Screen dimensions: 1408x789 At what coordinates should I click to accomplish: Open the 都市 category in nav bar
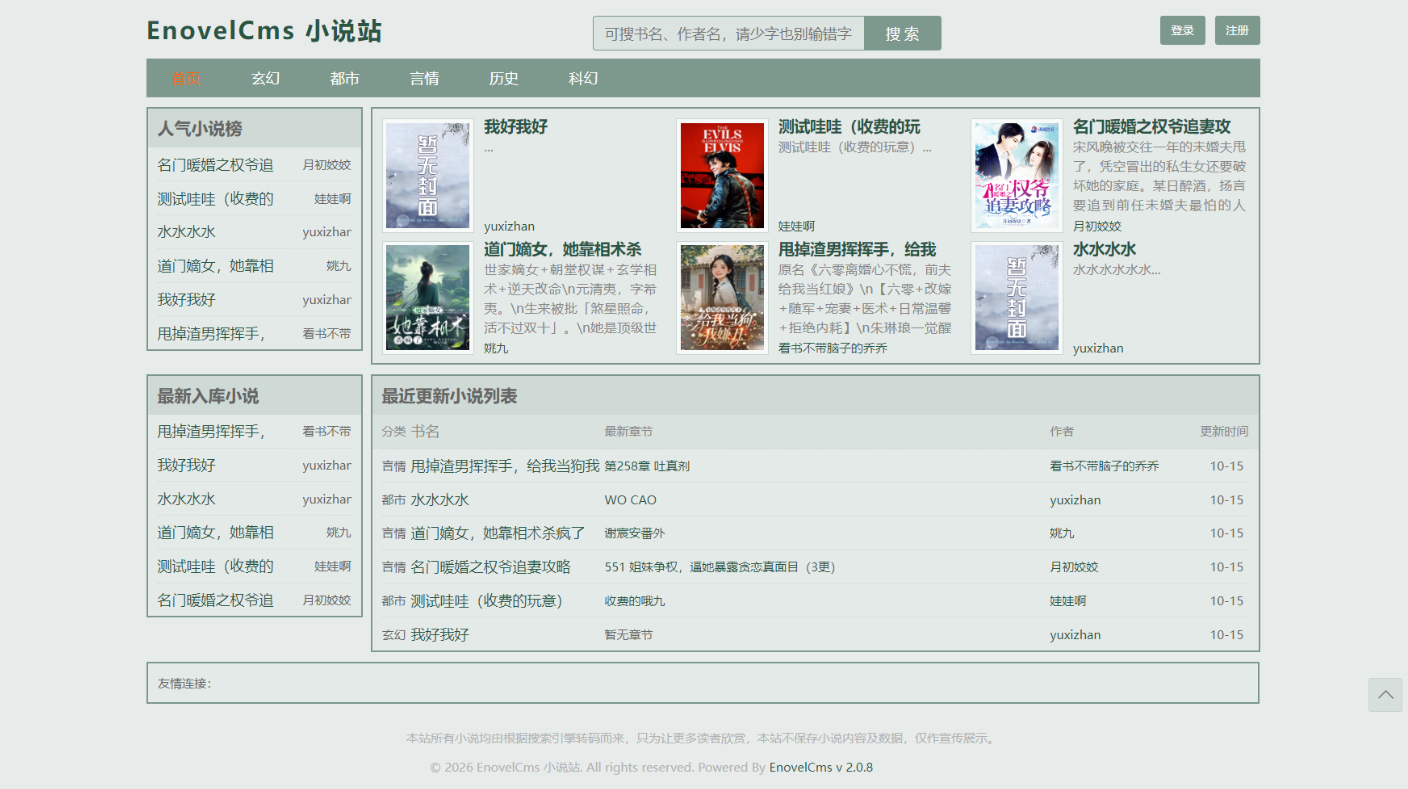pos(345,78)
